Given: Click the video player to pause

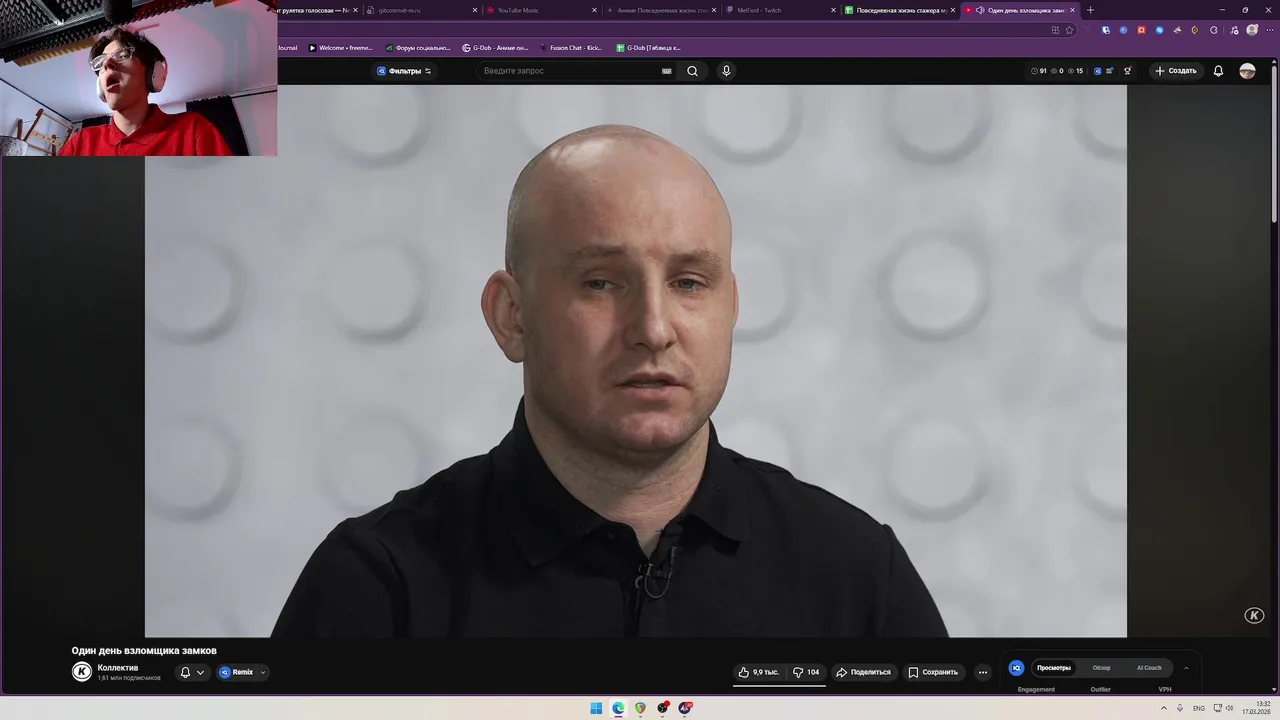Looking at the screenshot, I should click(636, 360).
